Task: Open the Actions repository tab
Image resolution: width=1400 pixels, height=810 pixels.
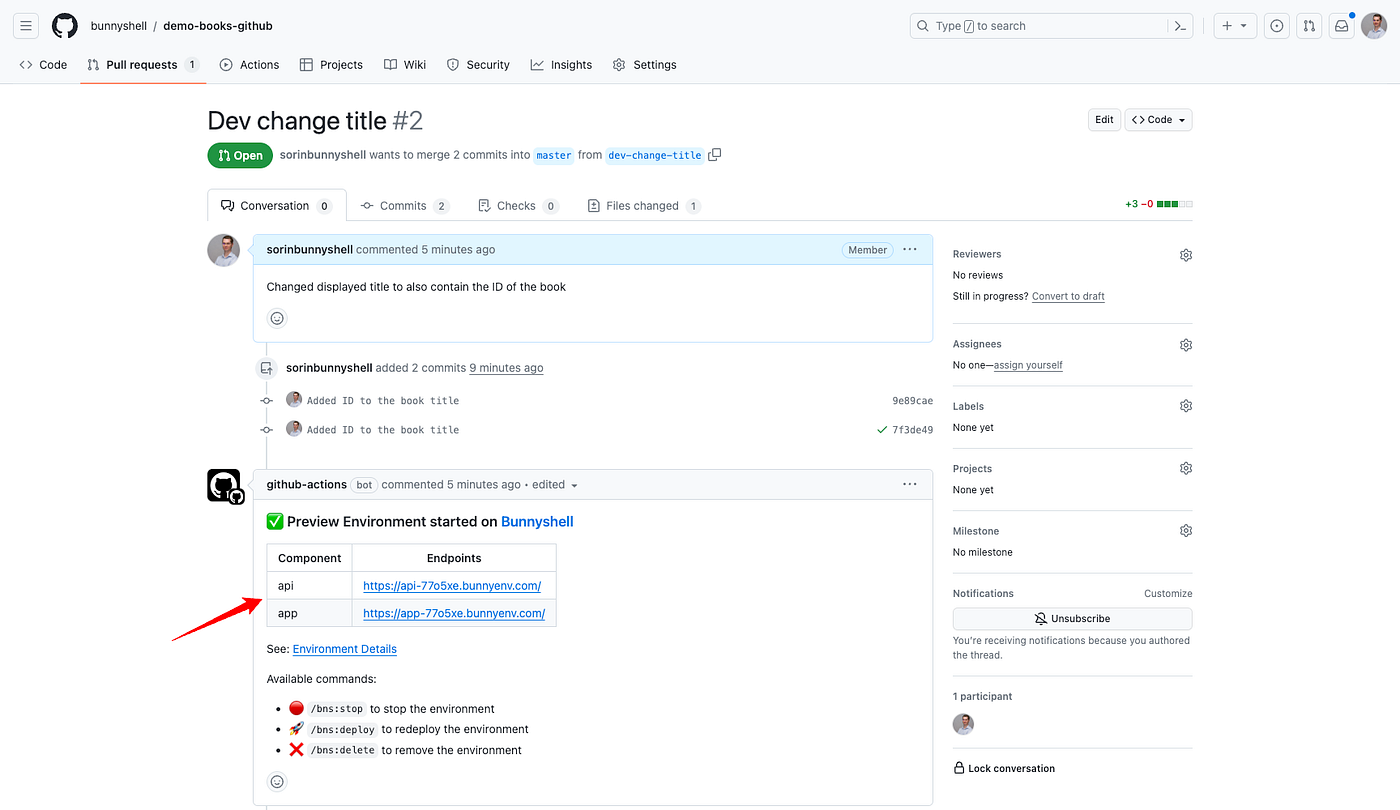Action: pos(249,65)
